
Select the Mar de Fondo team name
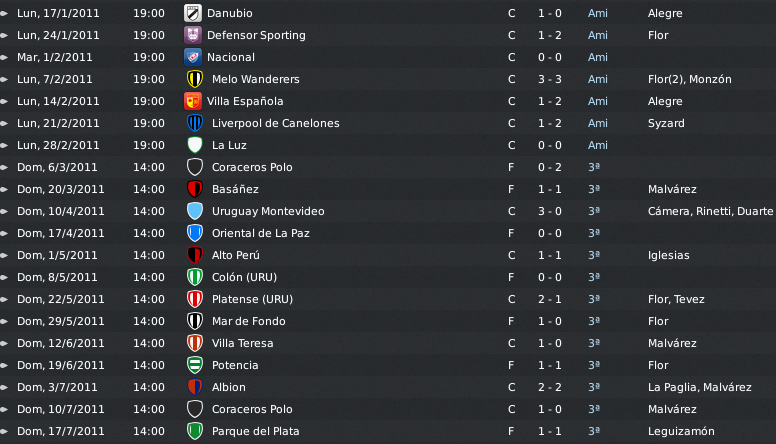click(248, 321)
